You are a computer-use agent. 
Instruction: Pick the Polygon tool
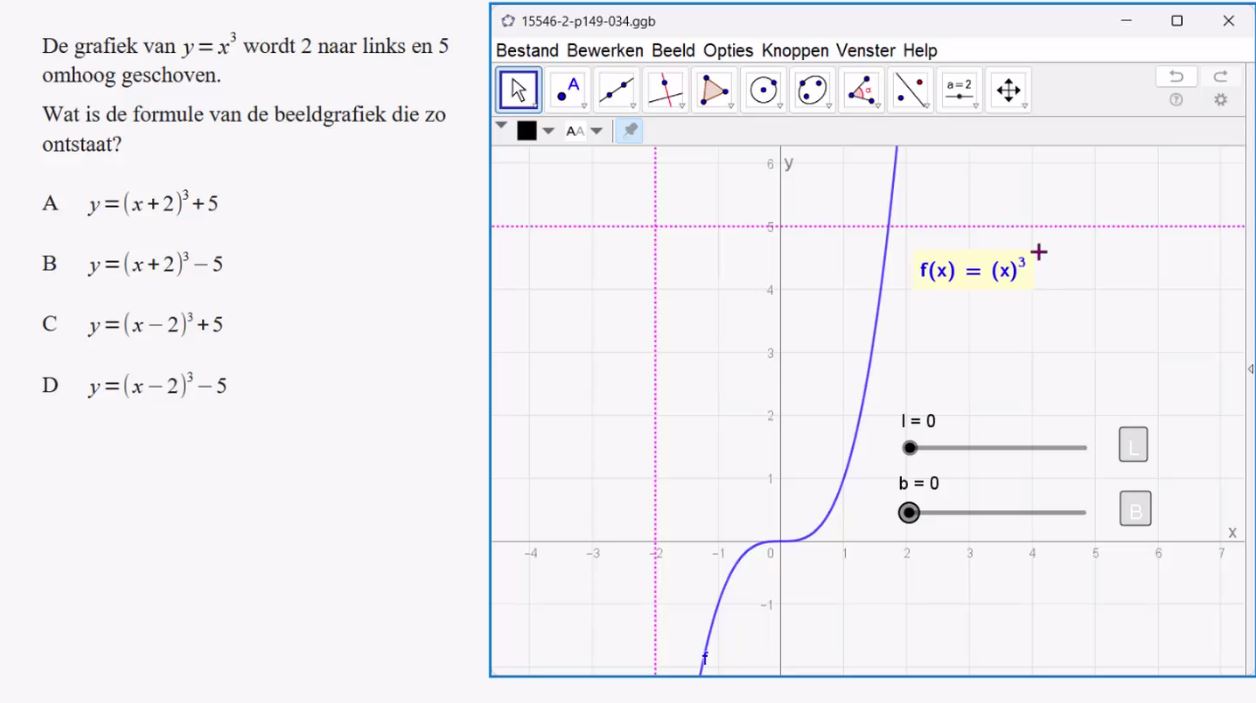pos(714,91)
